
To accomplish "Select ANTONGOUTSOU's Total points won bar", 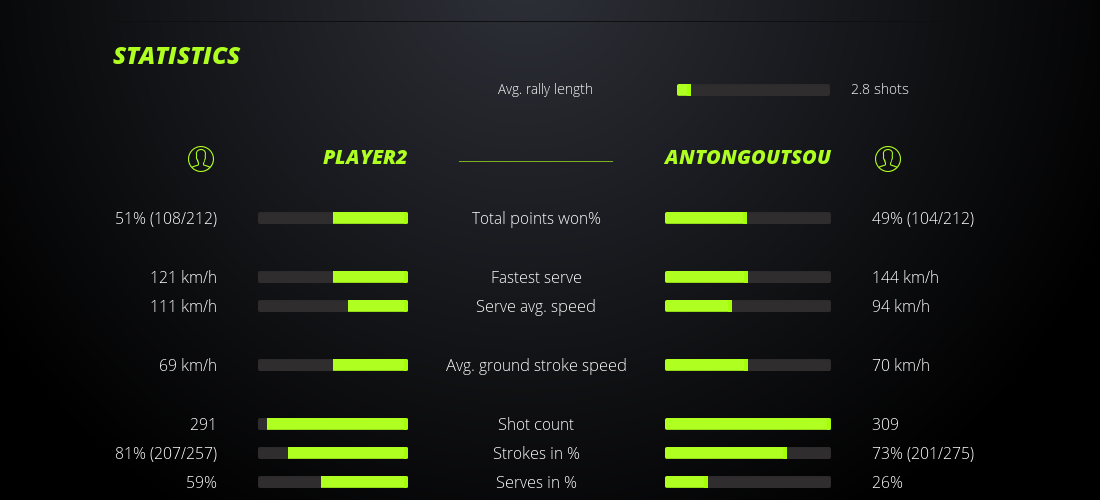I will coord(747,218).
